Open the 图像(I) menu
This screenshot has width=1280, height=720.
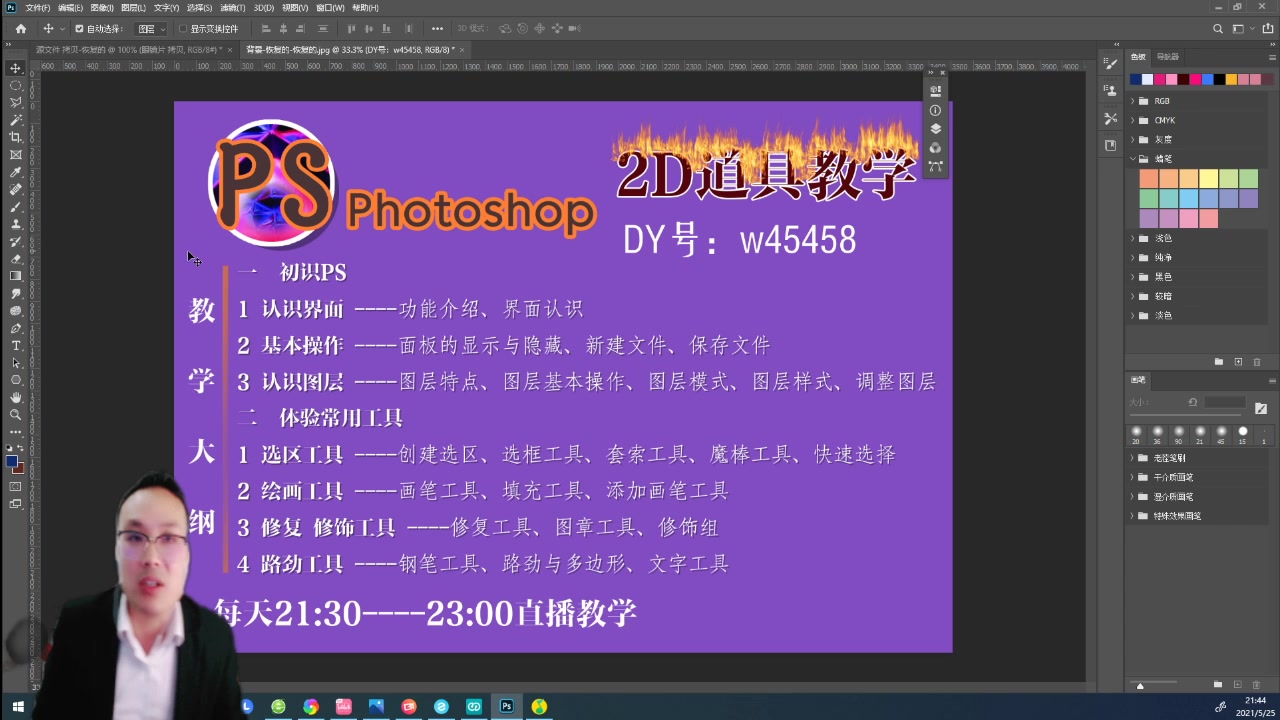pyautogui.click(x=101, y=7)
